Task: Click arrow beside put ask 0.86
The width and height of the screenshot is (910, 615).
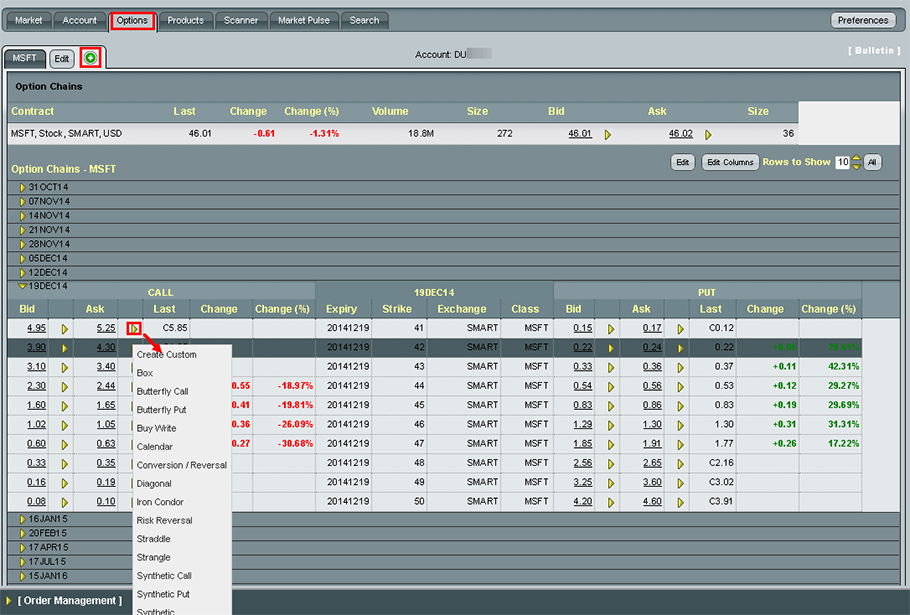Action: 680,406
